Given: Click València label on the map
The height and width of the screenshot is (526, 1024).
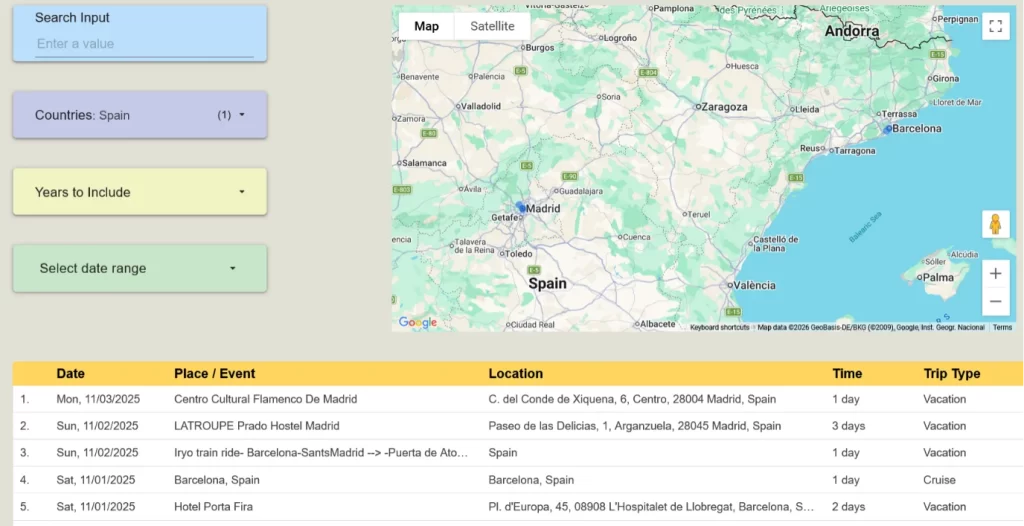Looking at the screenshot, I should pyautogui.click(x=754, y=286).
